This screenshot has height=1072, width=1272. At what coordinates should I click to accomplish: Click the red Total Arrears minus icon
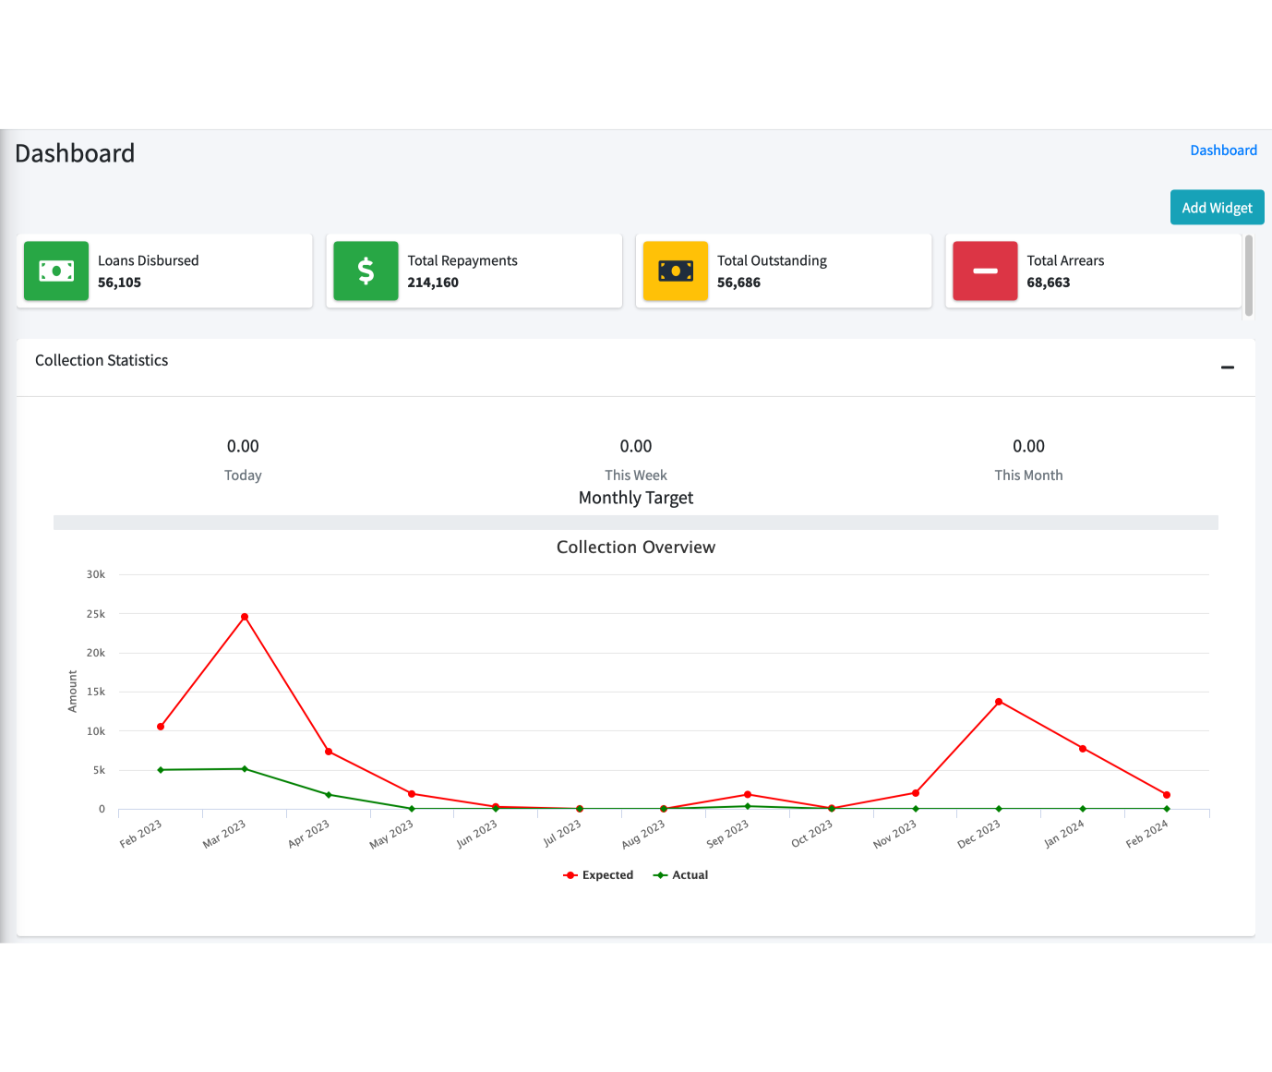pyautogui.click(x=985, y=271)
